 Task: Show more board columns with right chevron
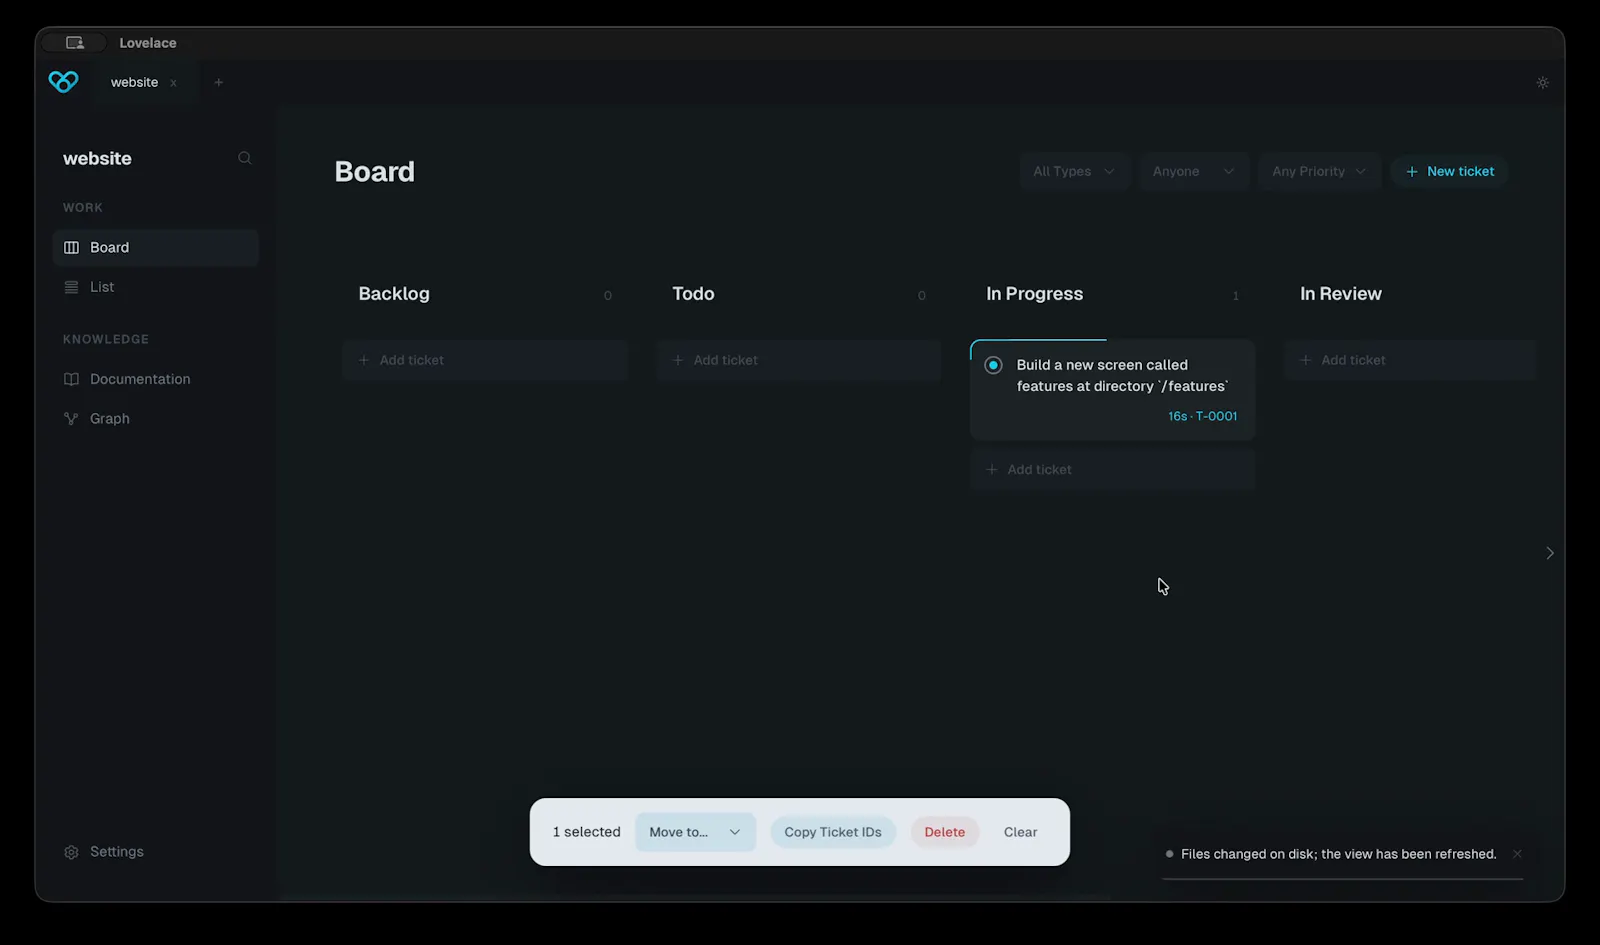click(x=1550, y=553)
